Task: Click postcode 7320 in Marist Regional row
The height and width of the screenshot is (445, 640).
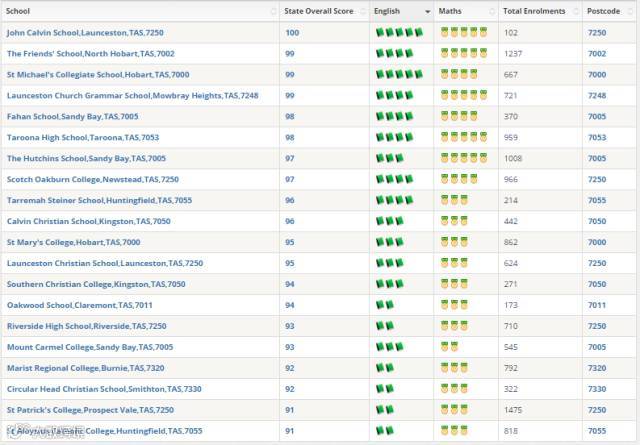Action: (x=597, y=368)
